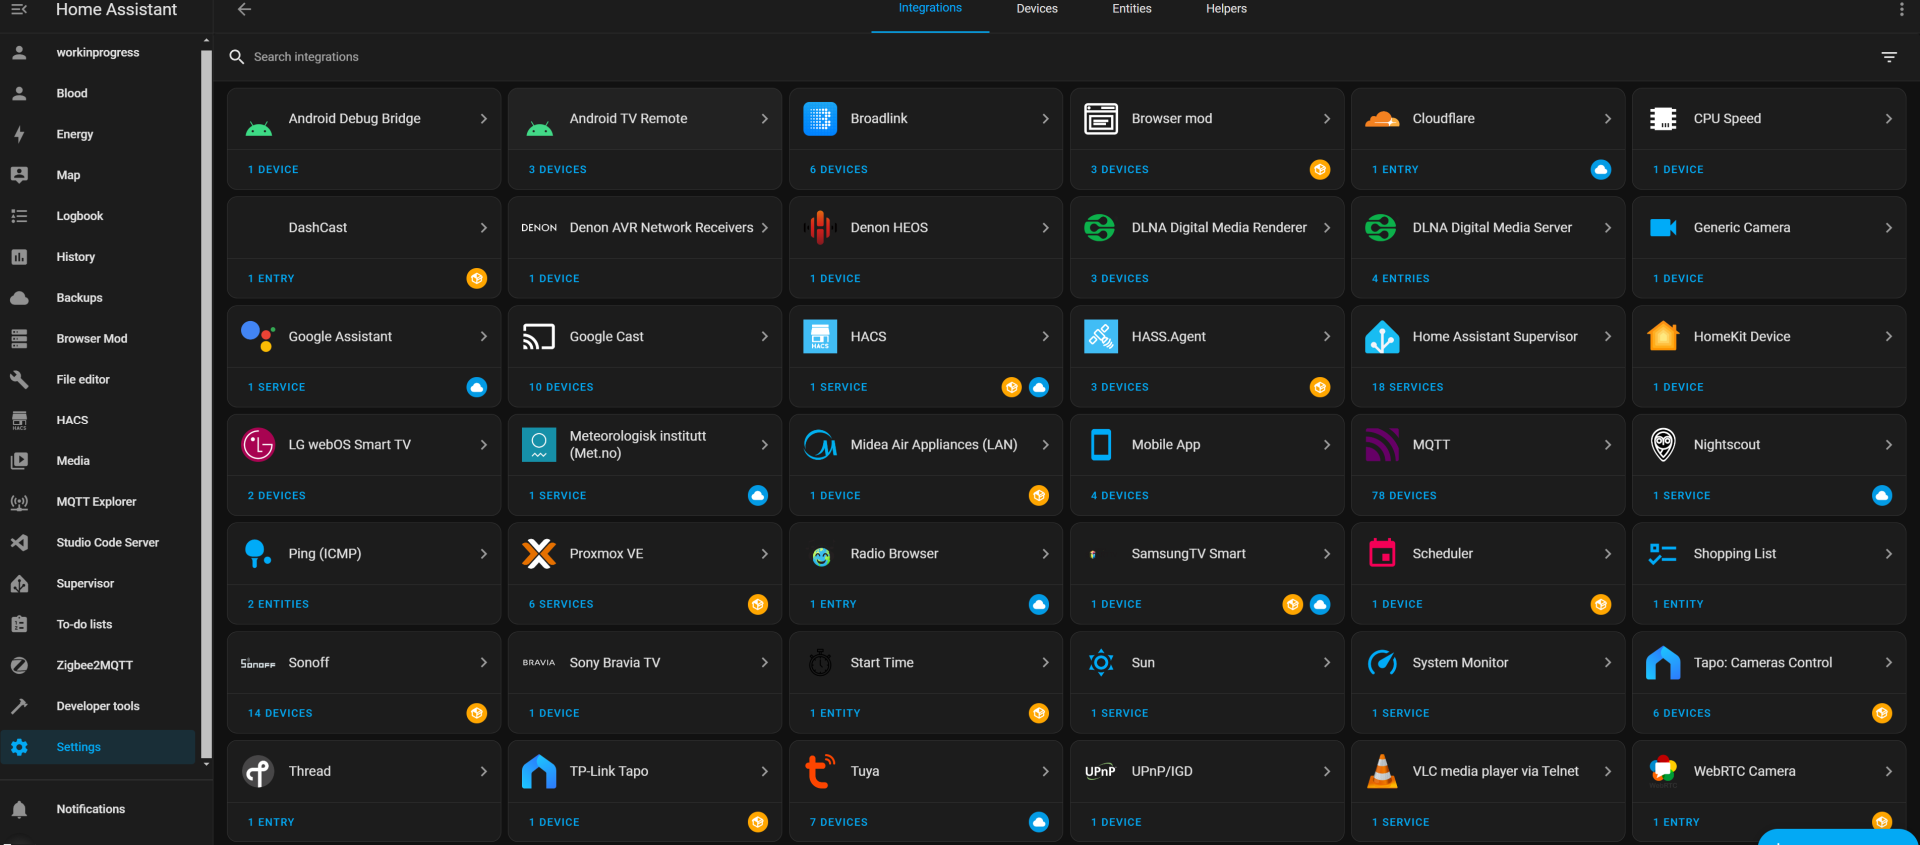Open the 10 DEVICES link under Google Cast
The height and width of the screenshot is (845, 1920).
tap(561, 387)
